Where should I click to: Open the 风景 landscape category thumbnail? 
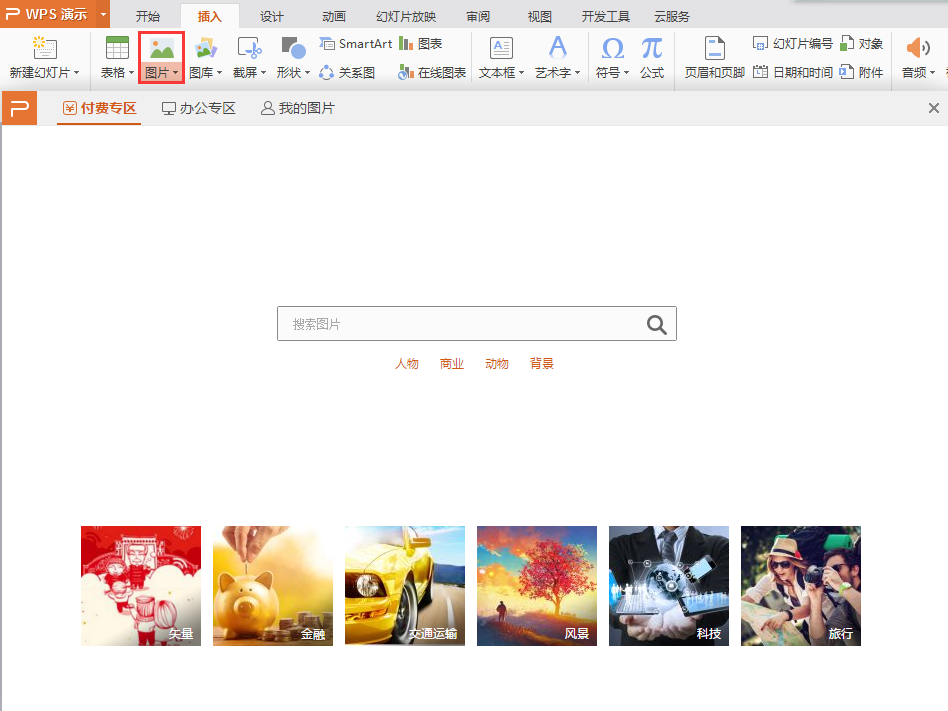(537, 585)
